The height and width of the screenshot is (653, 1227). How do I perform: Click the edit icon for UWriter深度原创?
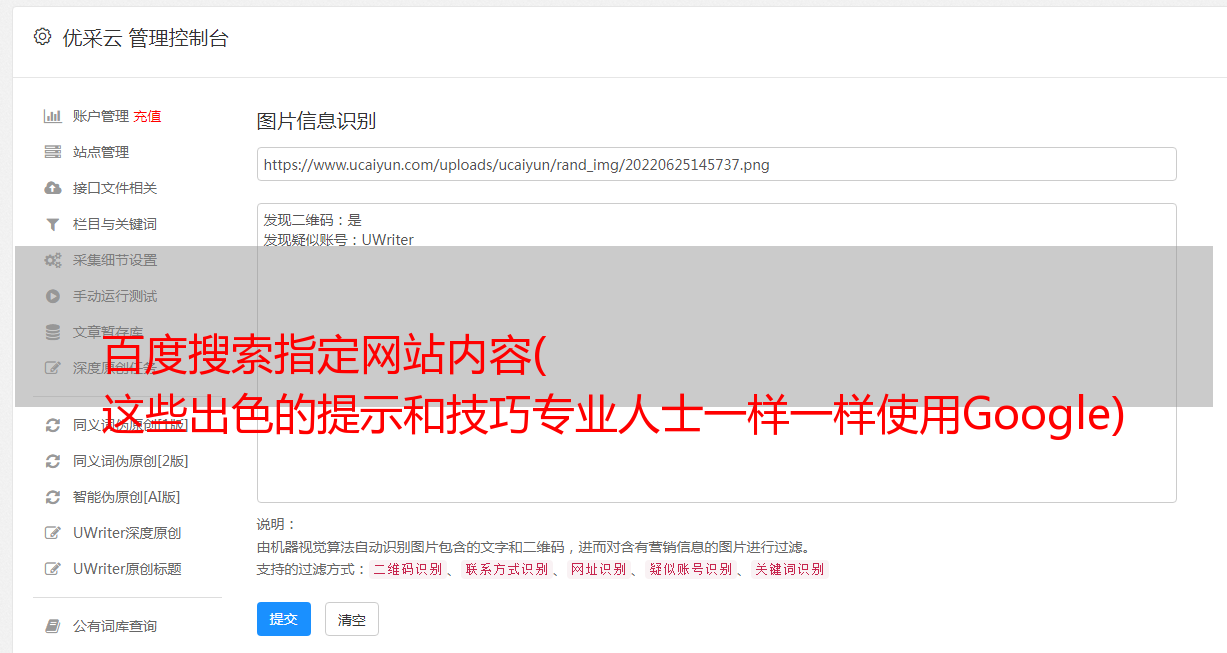pos(53,533)
